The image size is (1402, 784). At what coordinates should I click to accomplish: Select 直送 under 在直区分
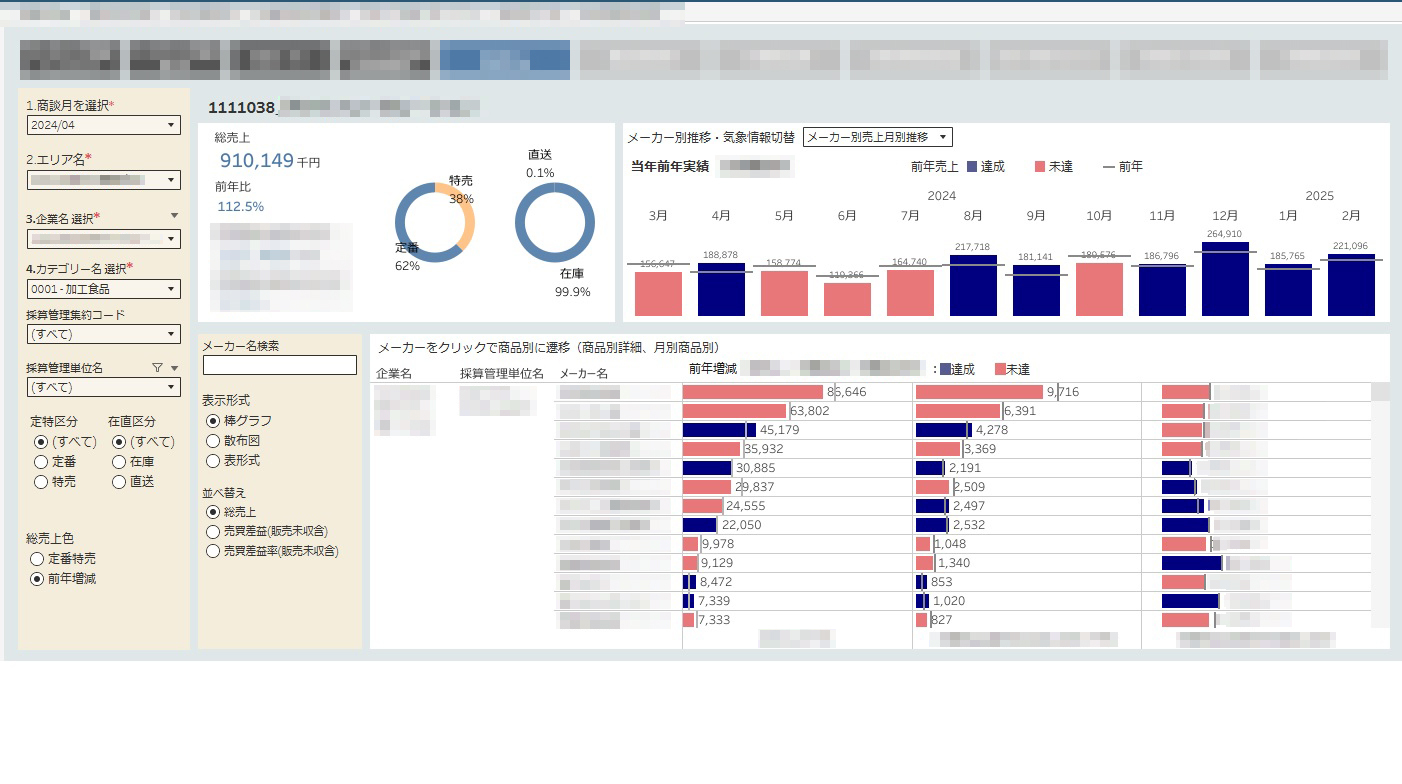click(x=119, y=482)
